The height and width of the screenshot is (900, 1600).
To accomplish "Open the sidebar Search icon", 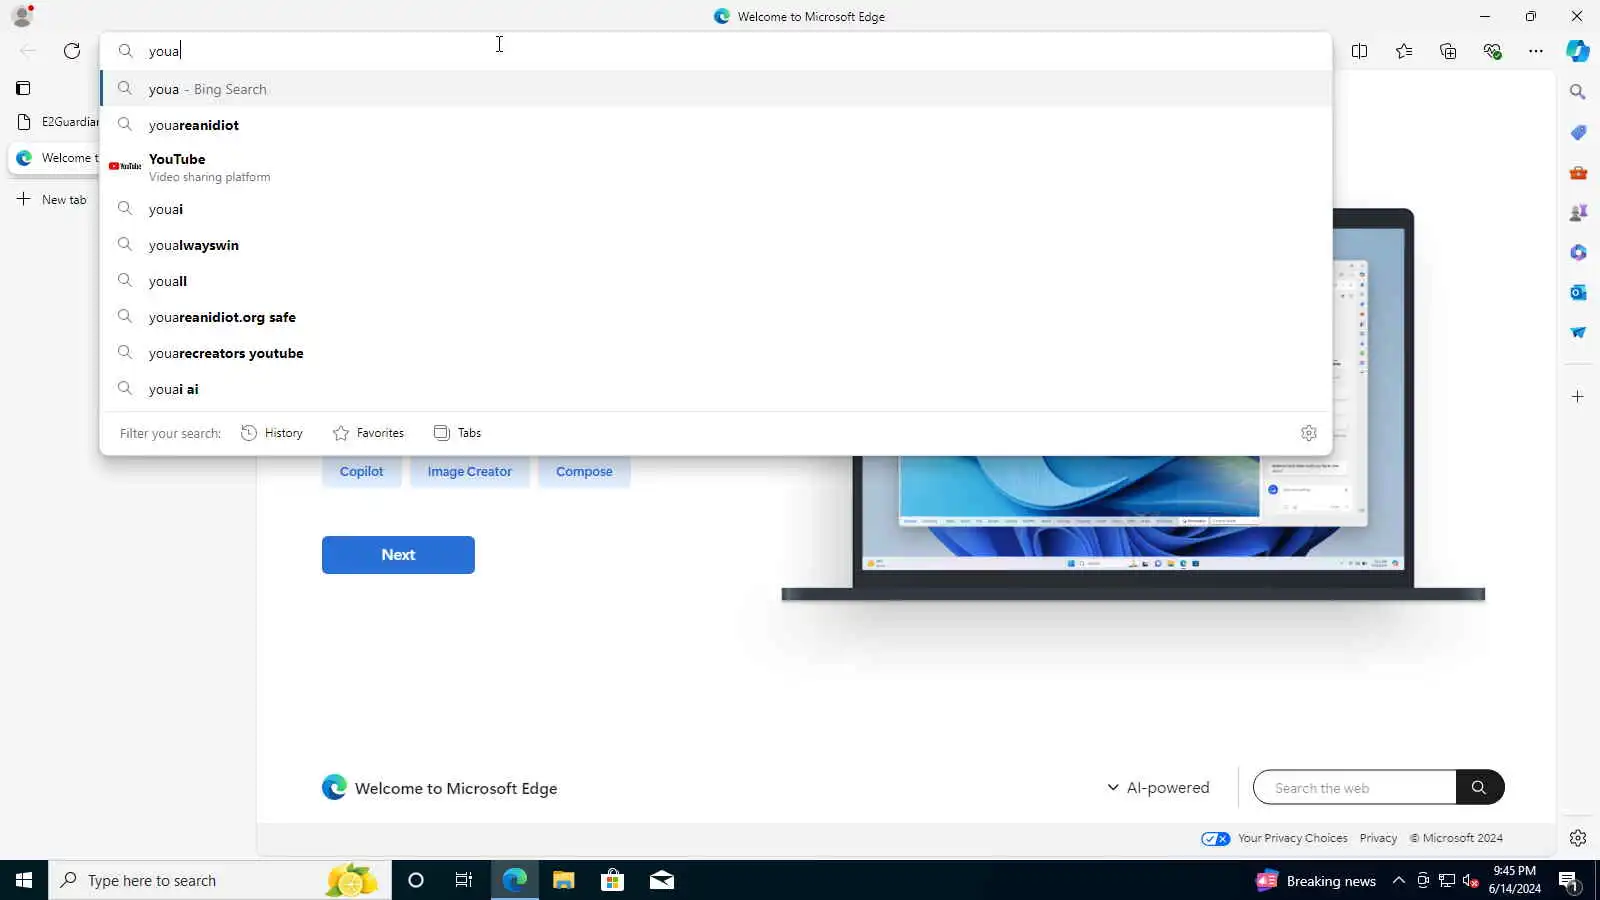I will [x=1578, y=92].
